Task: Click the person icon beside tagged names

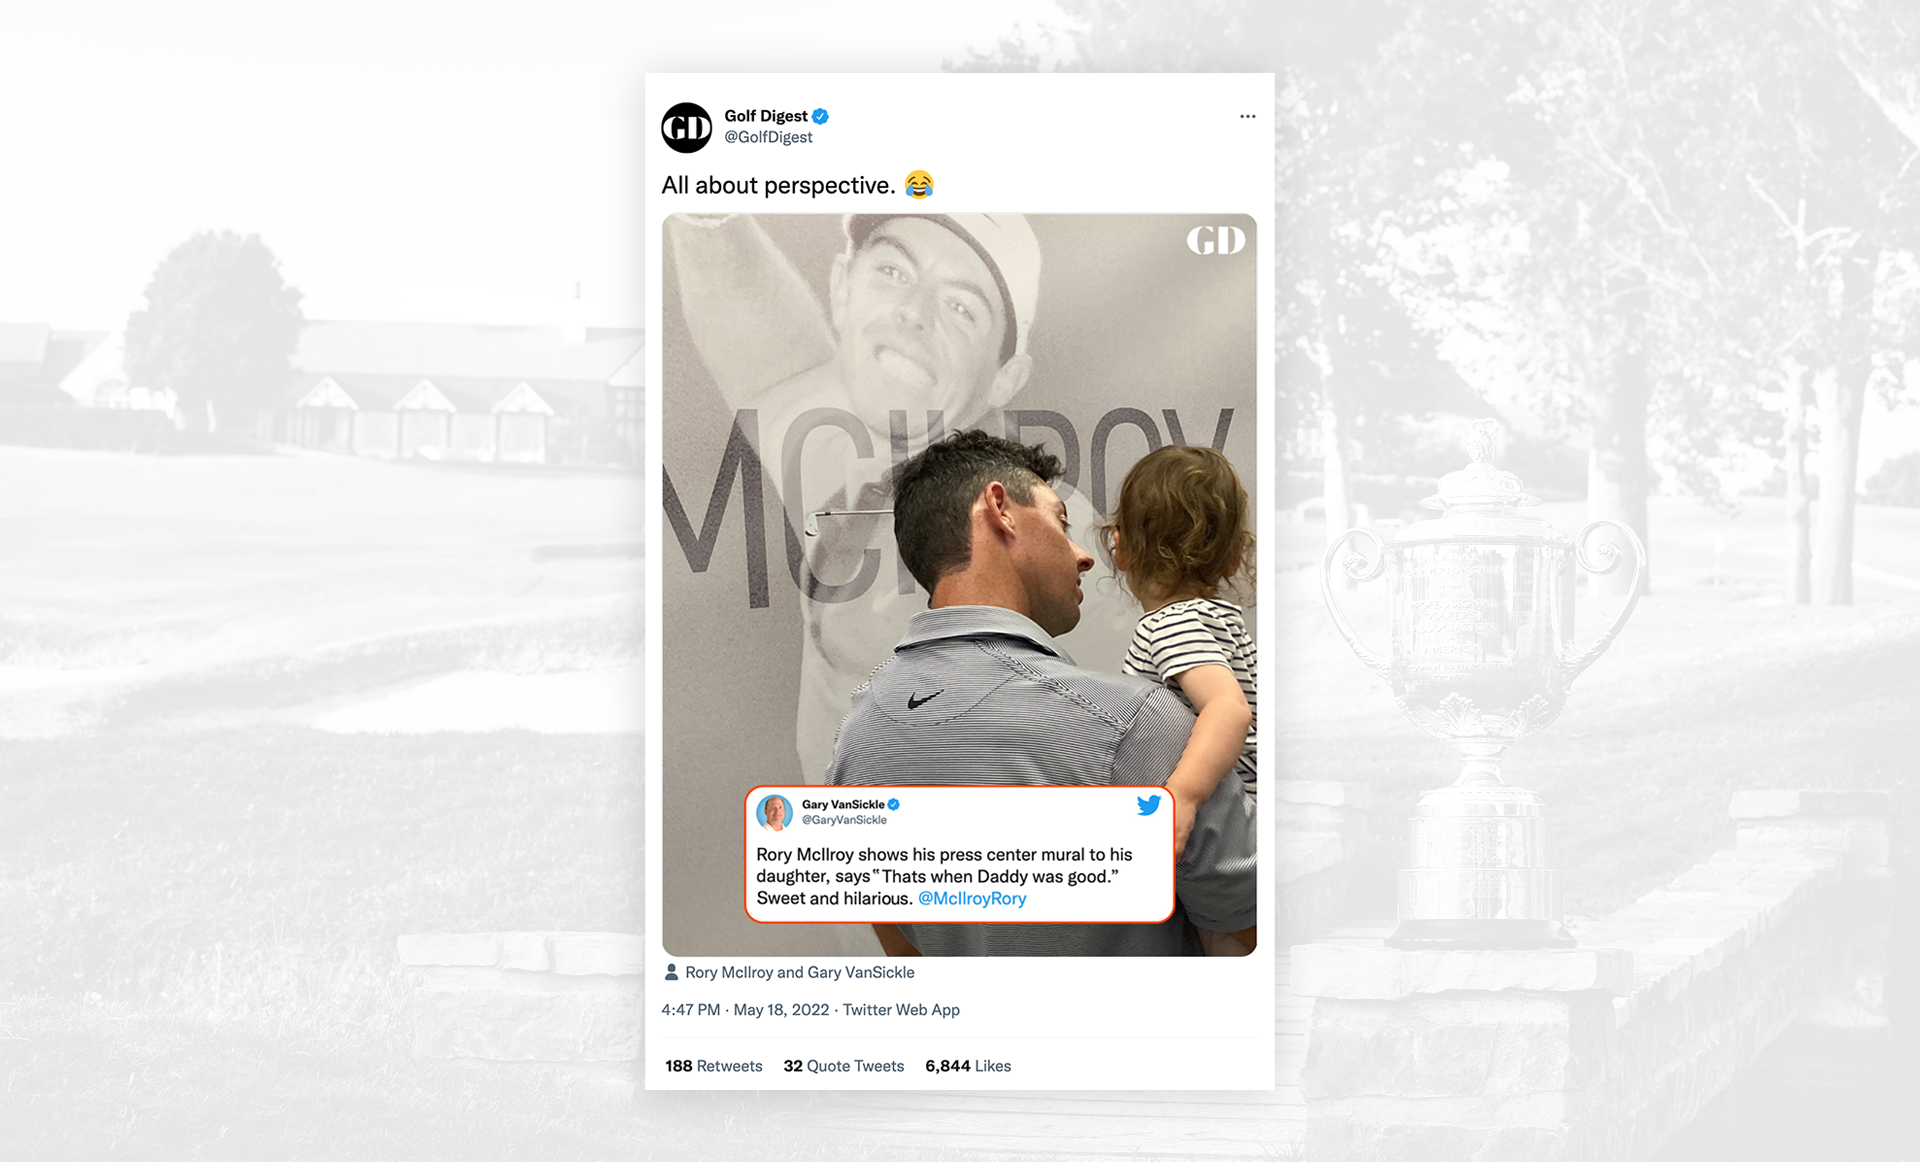Action: pyautogui.click(x=671, y=972)
